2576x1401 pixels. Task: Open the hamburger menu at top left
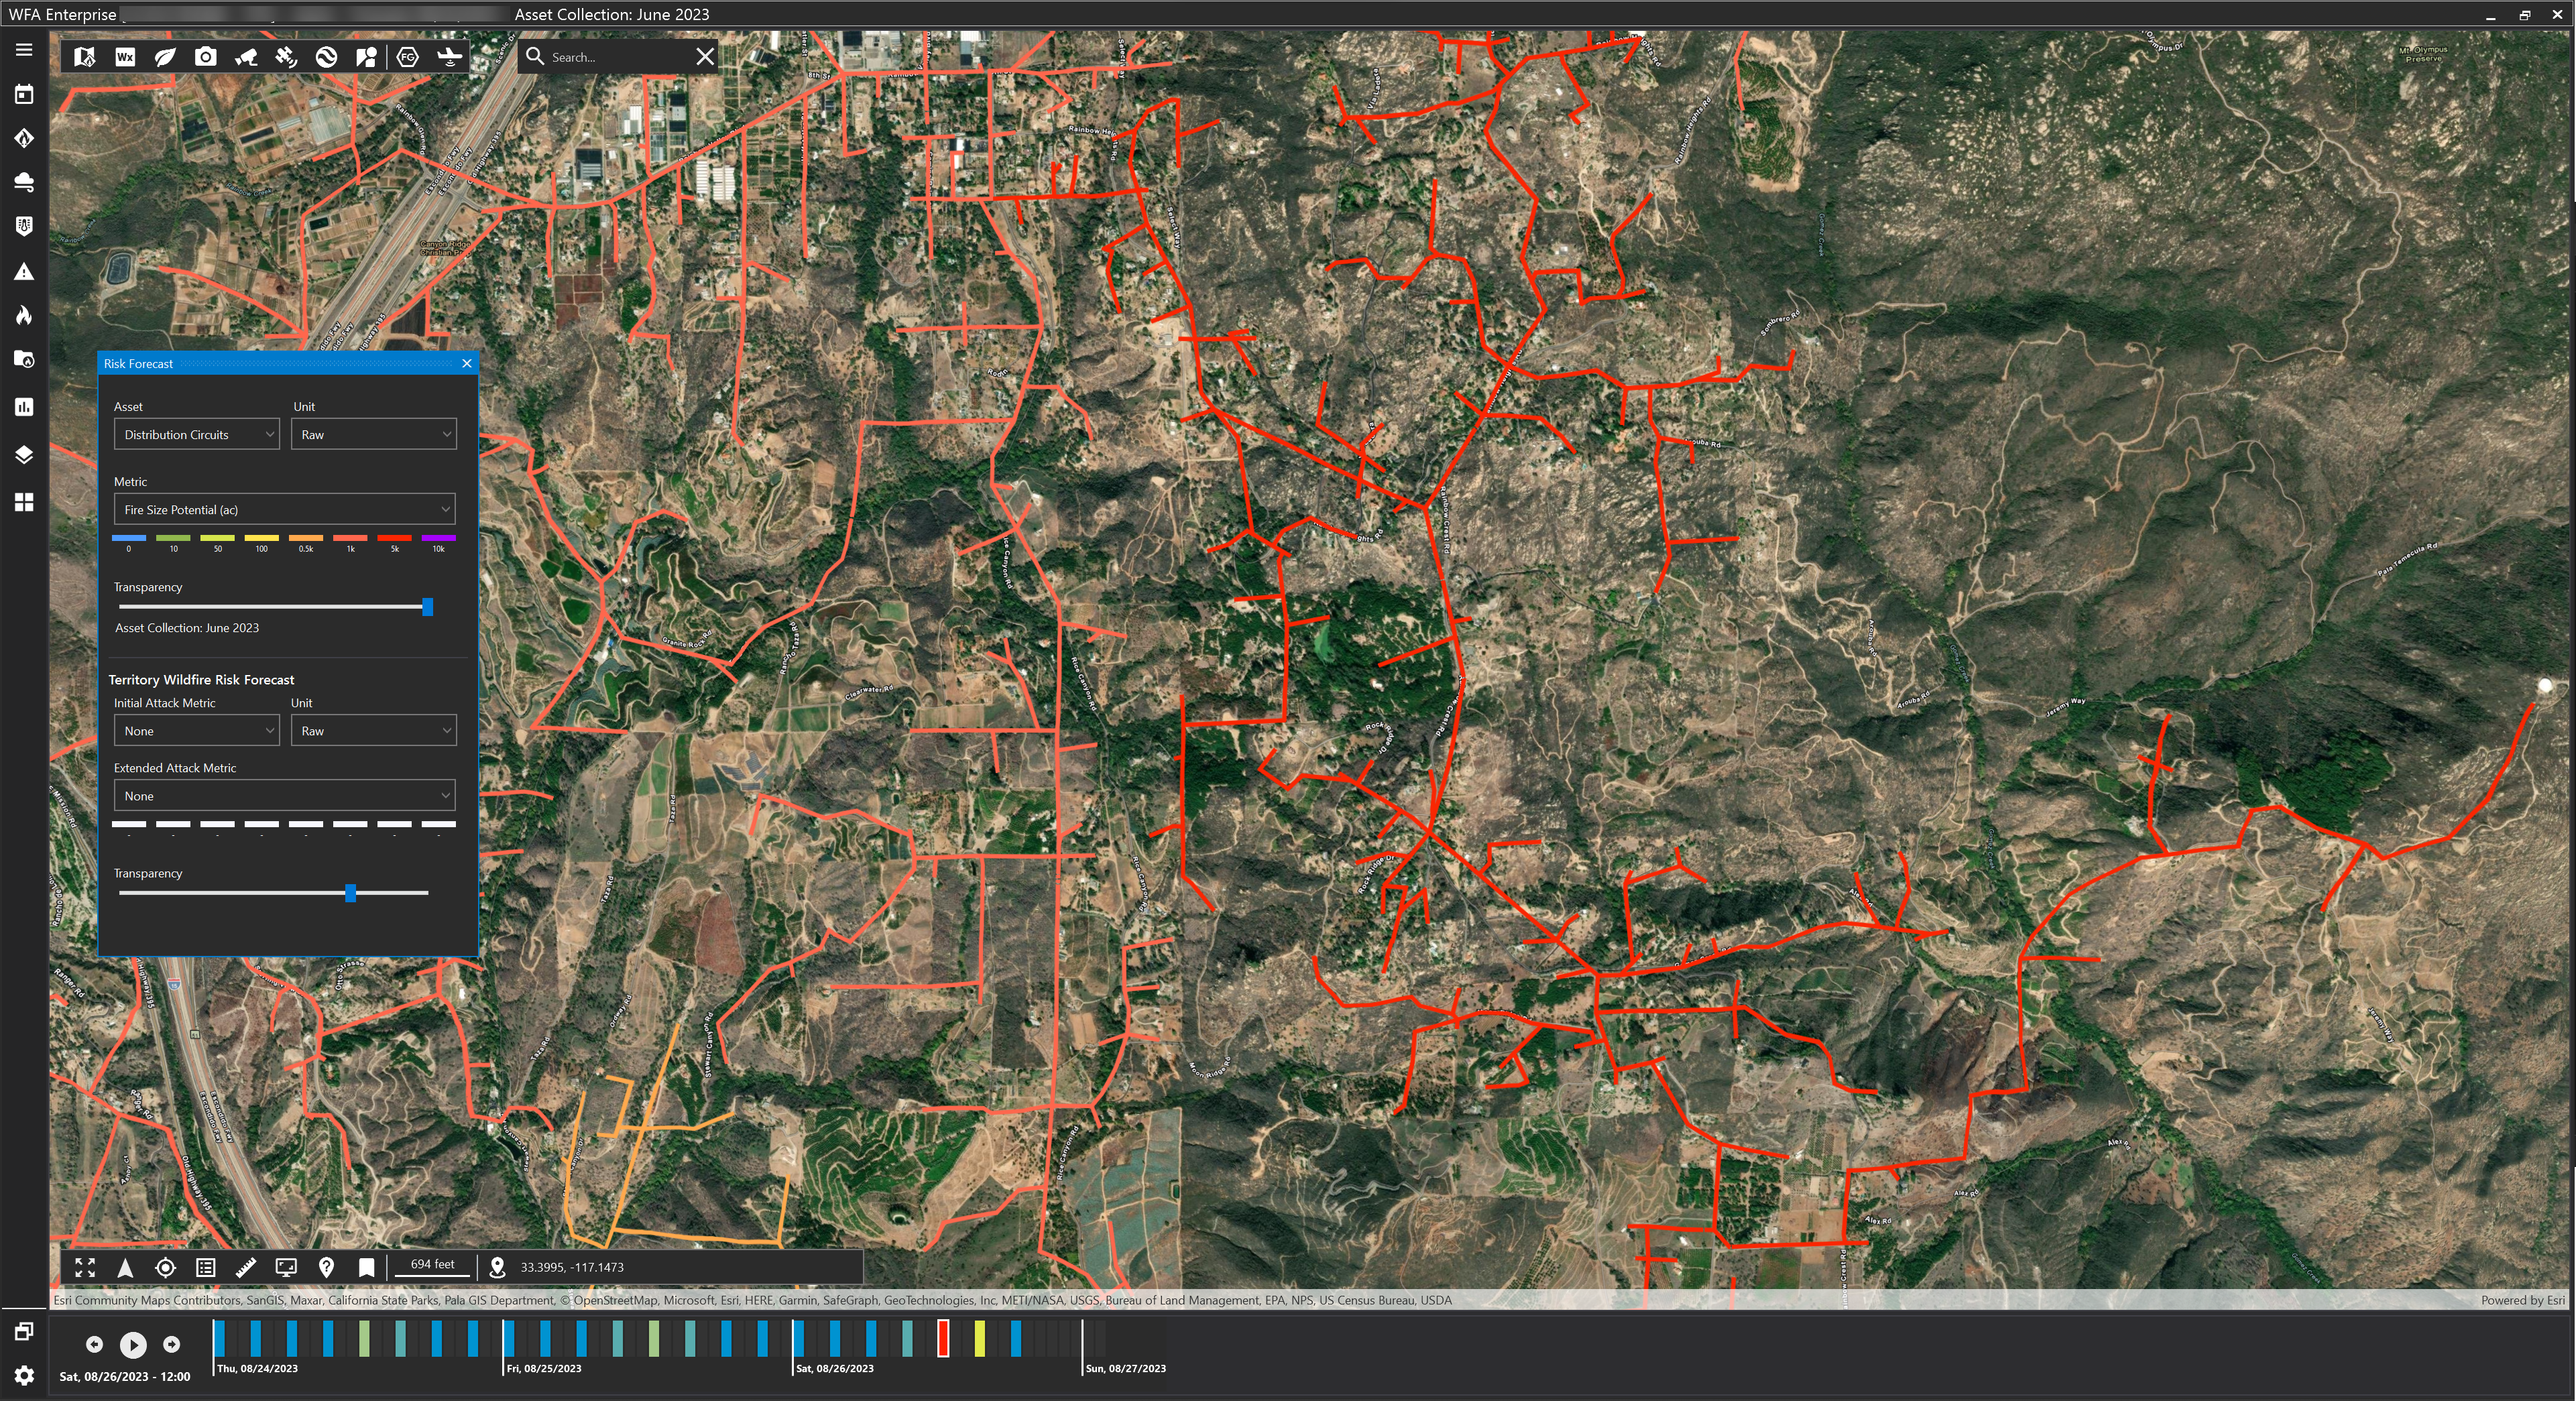24,50
